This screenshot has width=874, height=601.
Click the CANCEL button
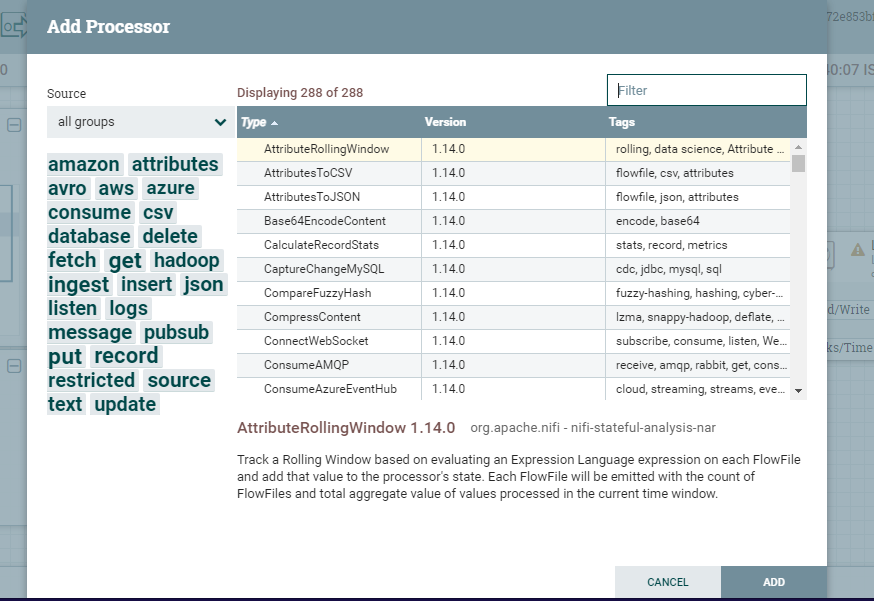(x=667, y=582)
